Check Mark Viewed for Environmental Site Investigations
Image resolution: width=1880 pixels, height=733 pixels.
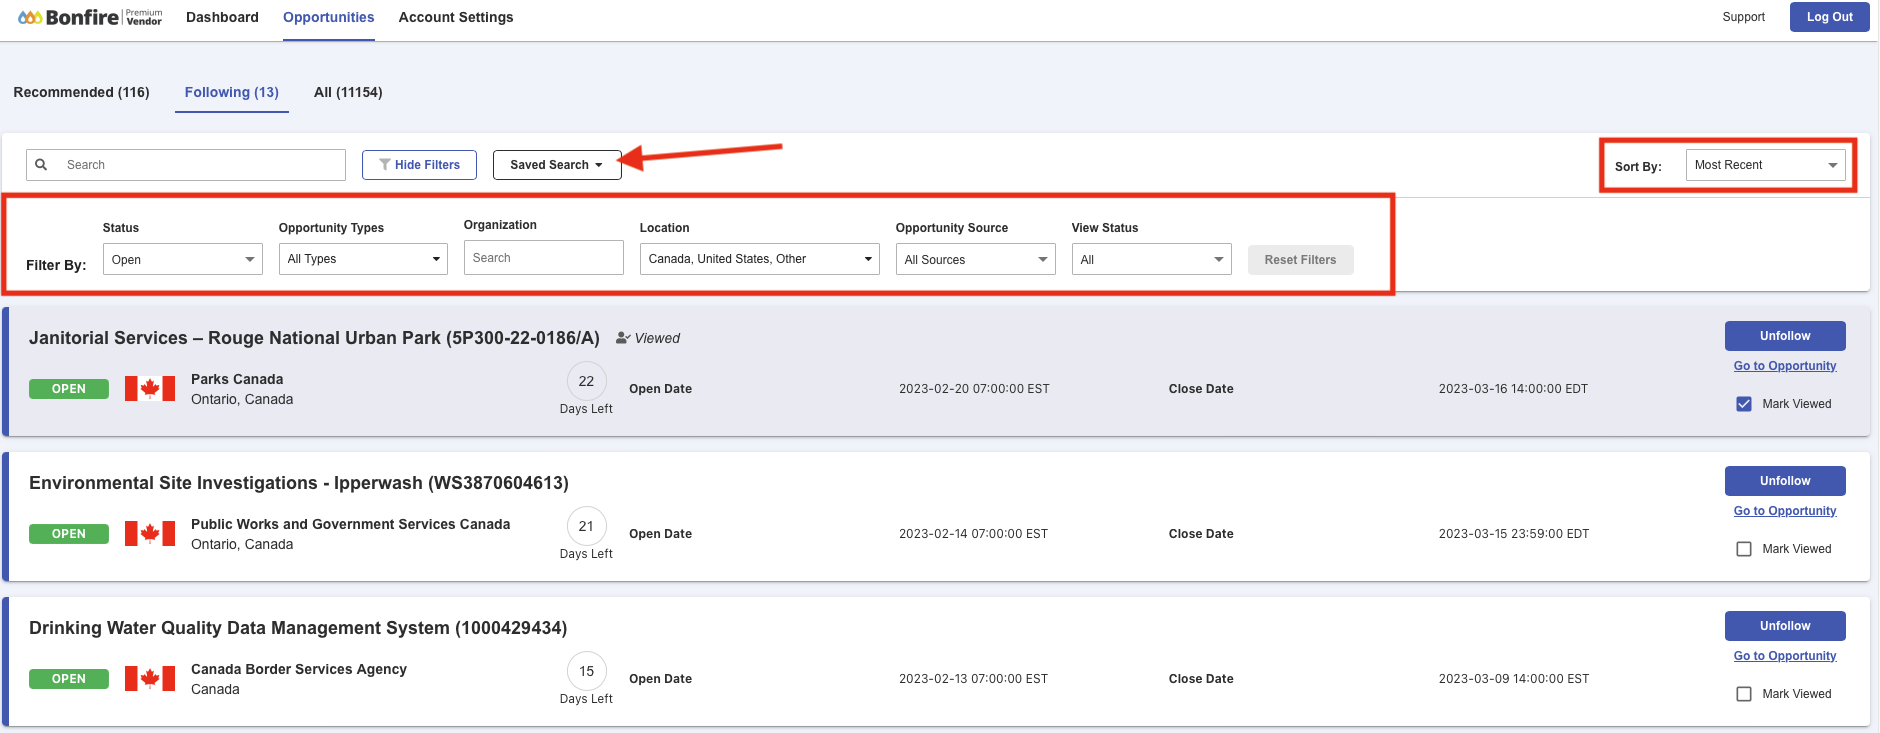click(x=1744, y=549)
